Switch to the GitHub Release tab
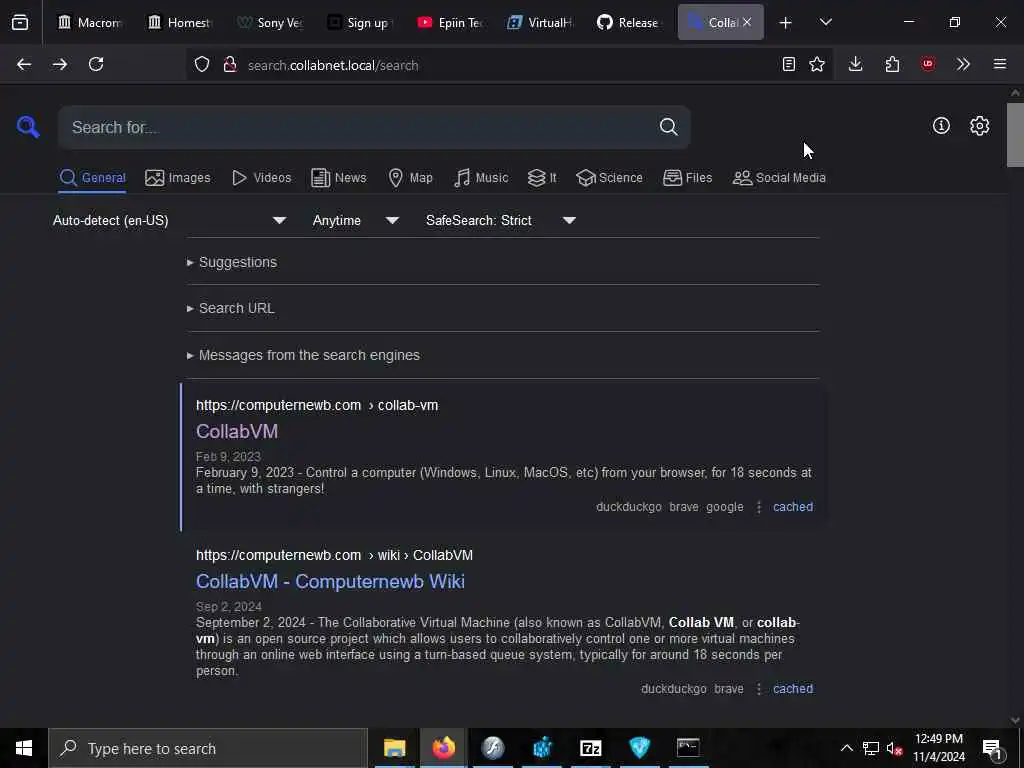This screenshot has width=1024, height=768. click(630, 22)
